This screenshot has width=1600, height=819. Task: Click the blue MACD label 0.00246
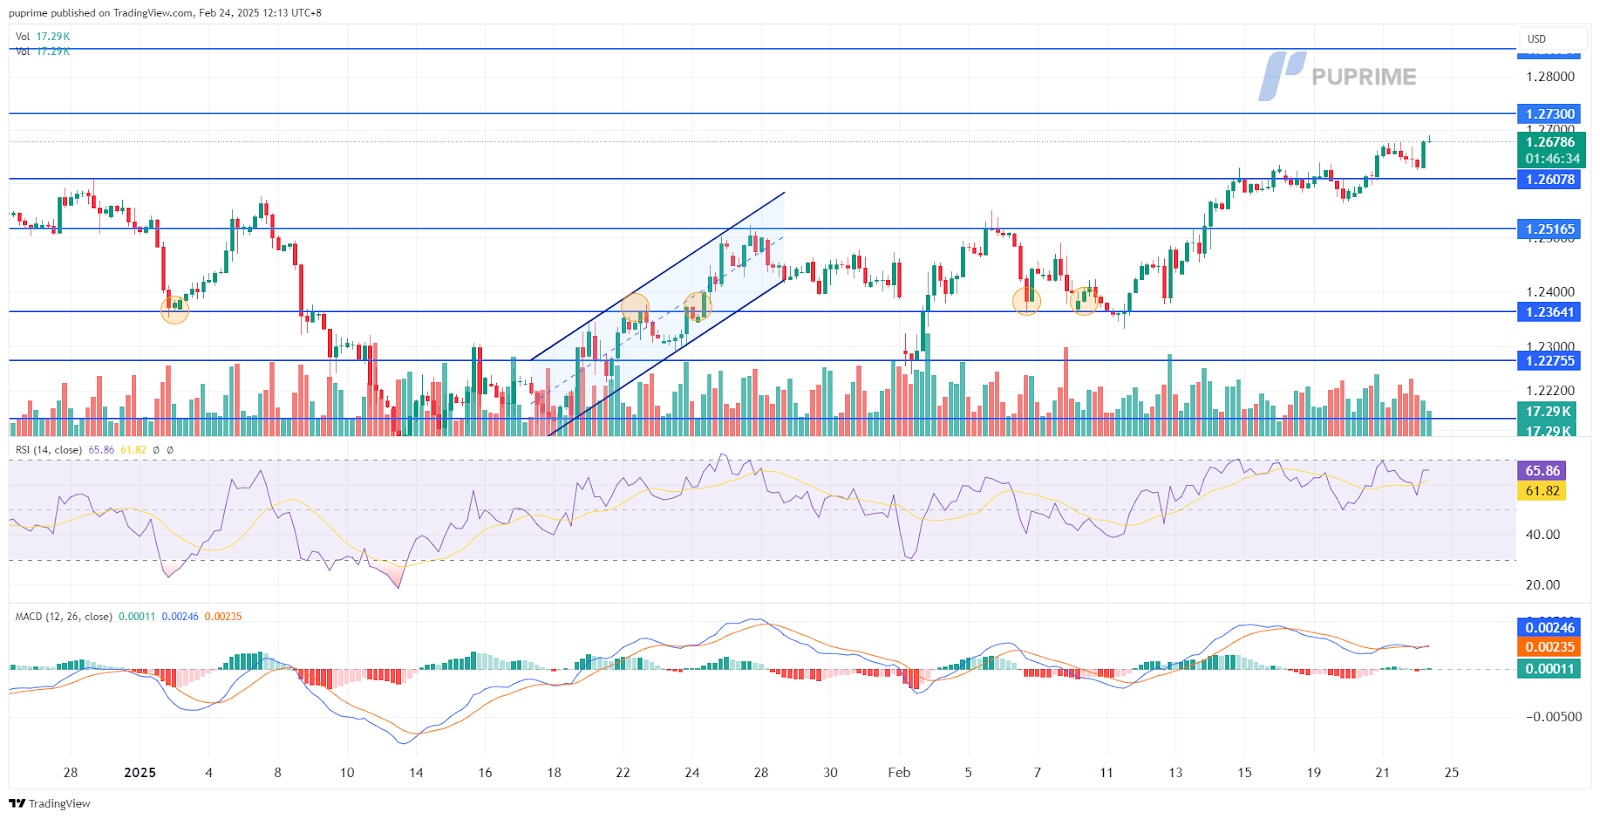pyautogui.click(x=1549, y=628)
